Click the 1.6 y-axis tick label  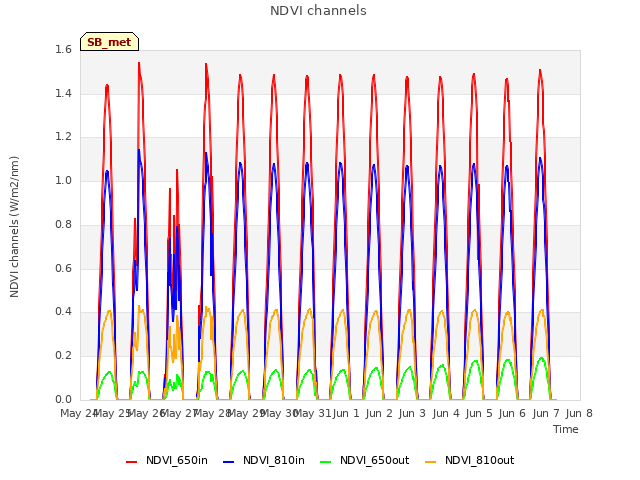coord(63,49)
